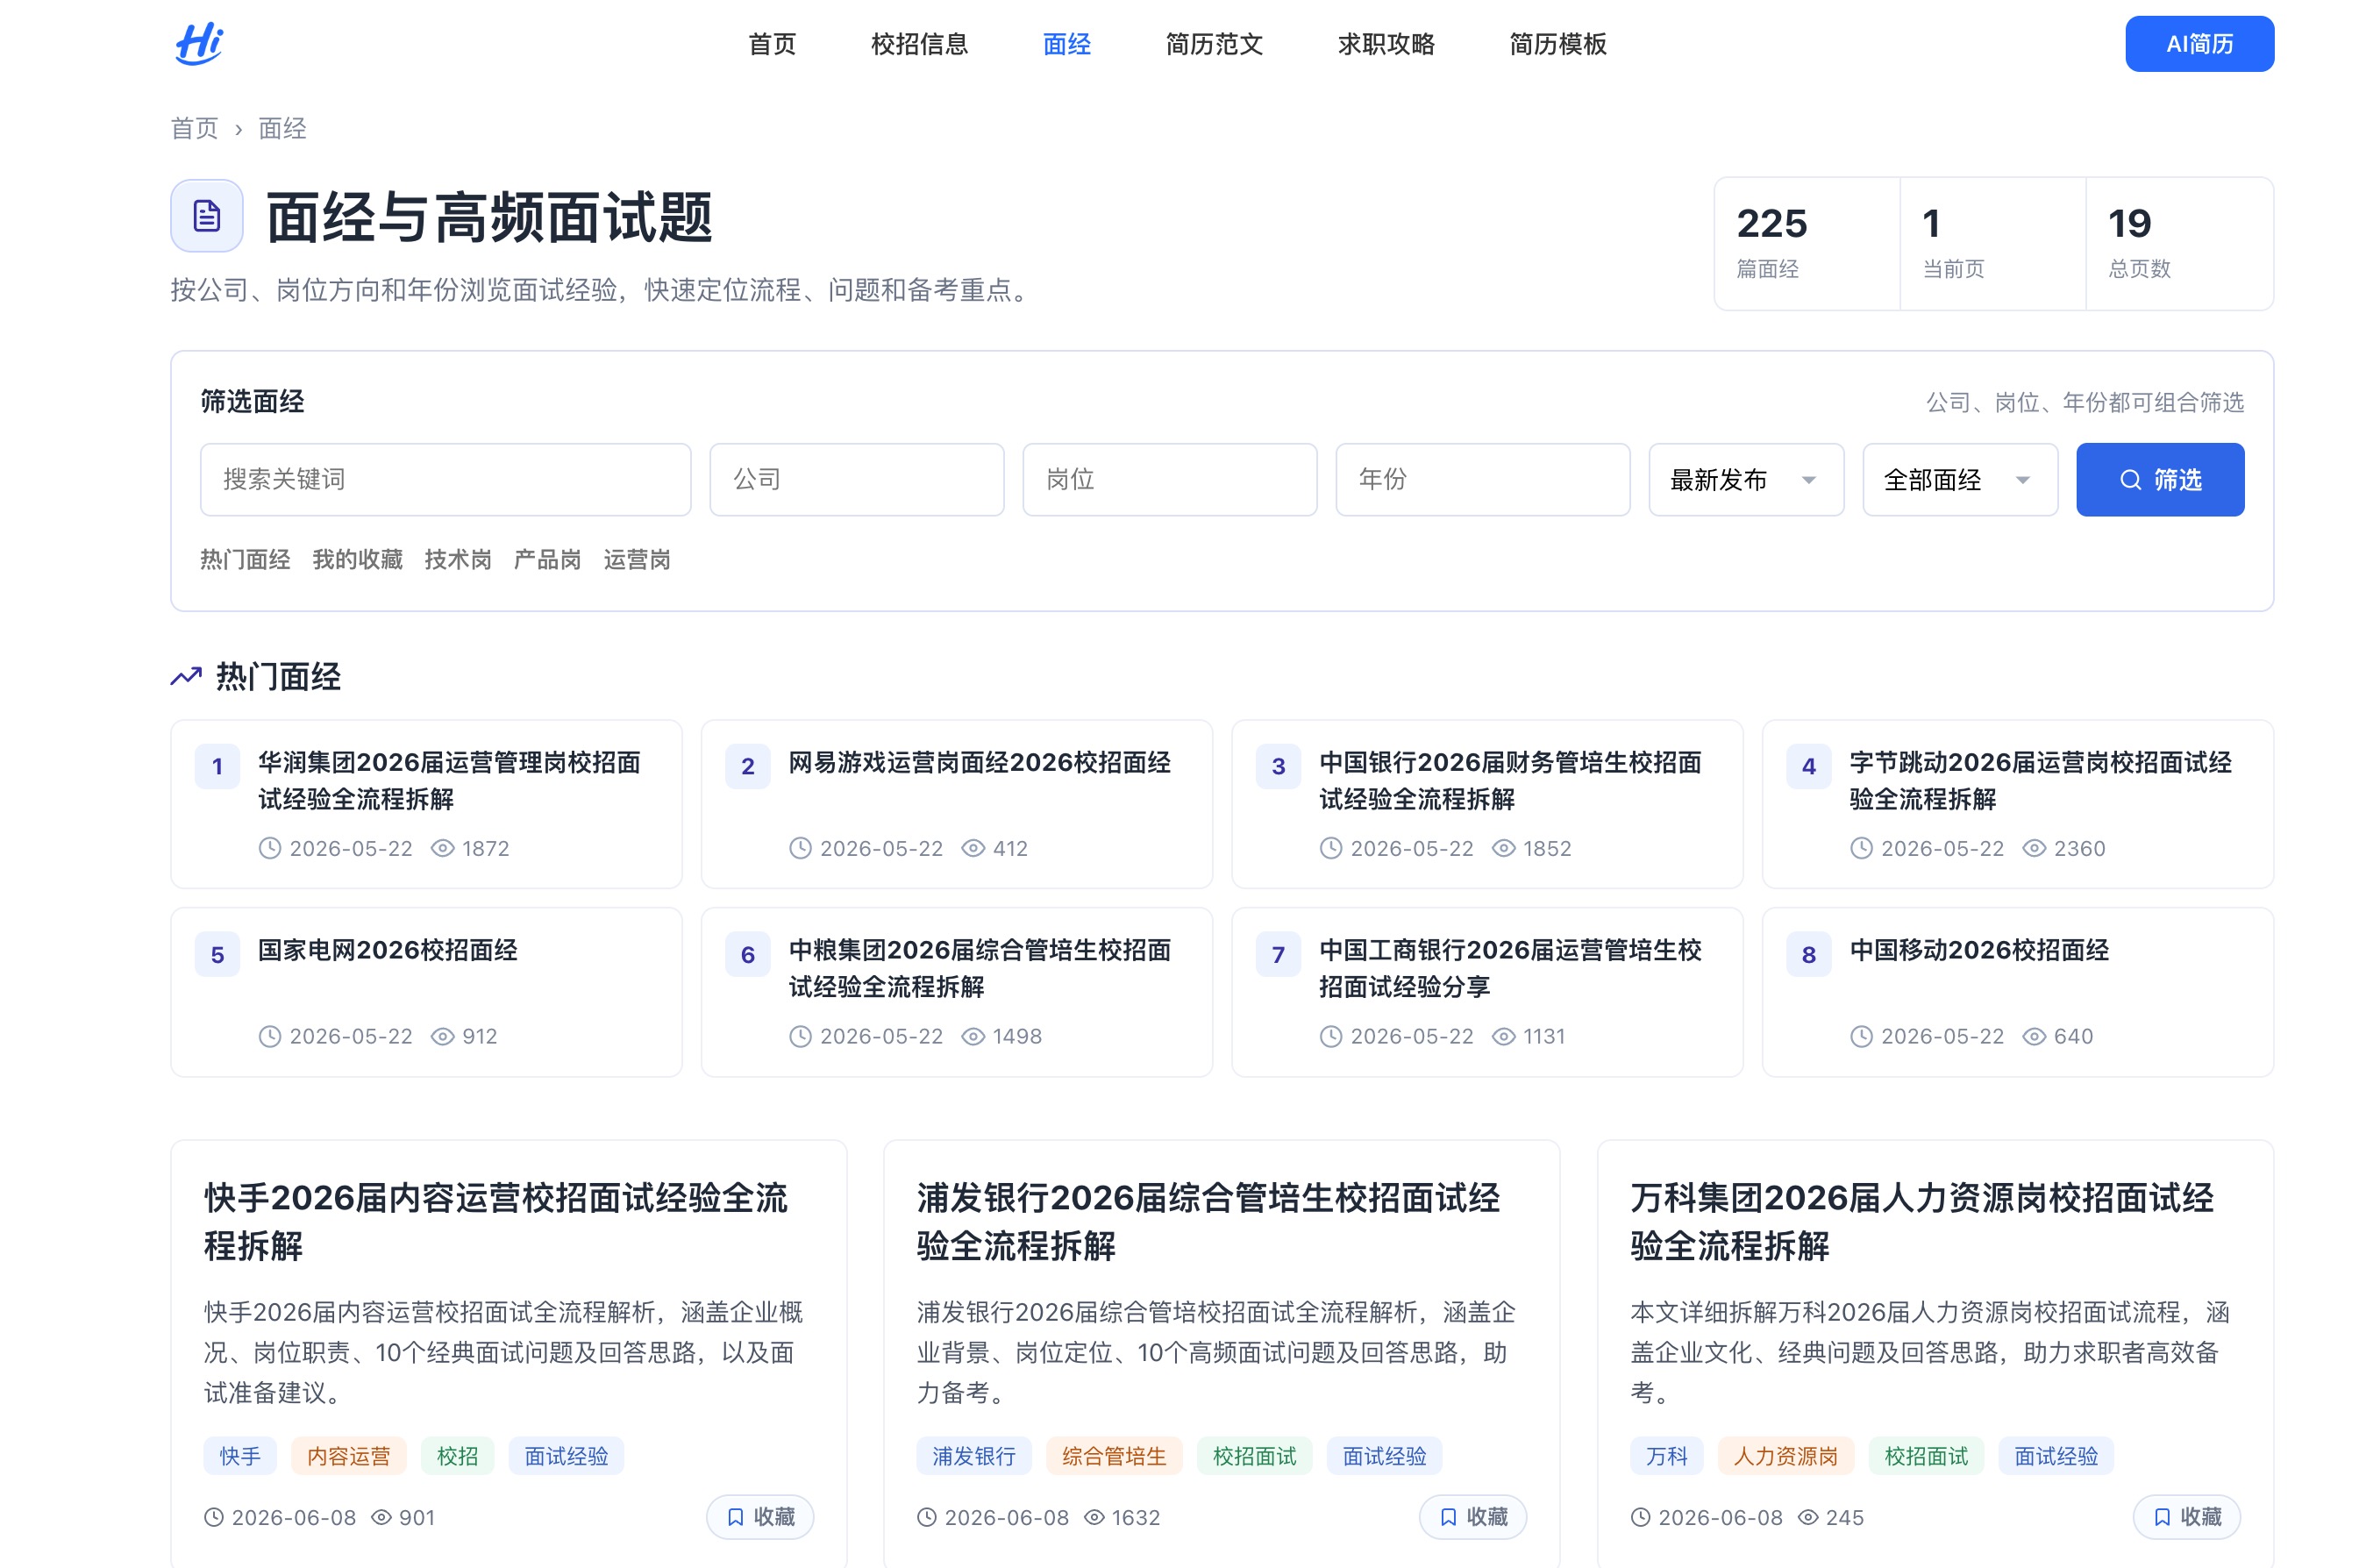Image resolution: width=2359 pixels, height=1568 pixels.
Task: Click the Hi logo icon
Action: (x=199, y=43)
